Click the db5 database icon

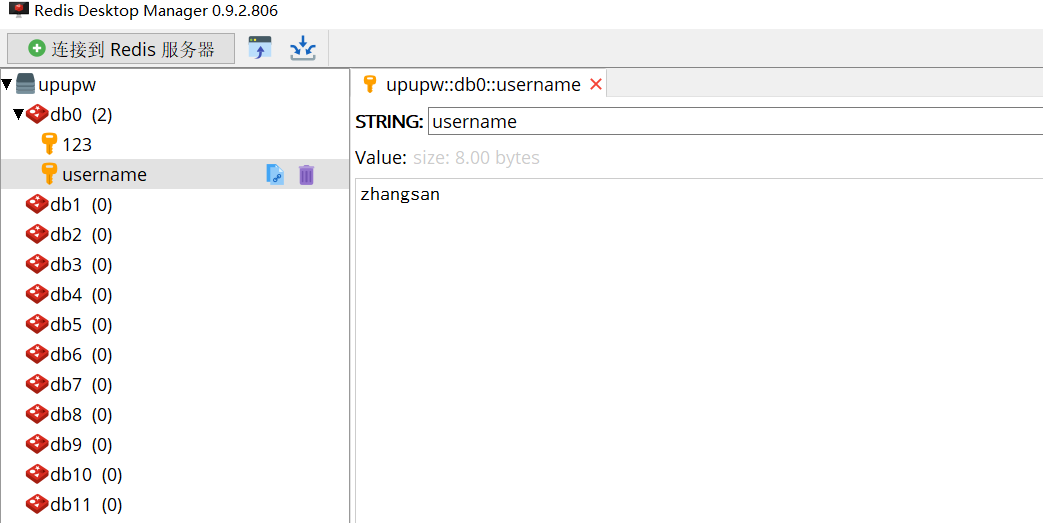(x=37, y=325)
